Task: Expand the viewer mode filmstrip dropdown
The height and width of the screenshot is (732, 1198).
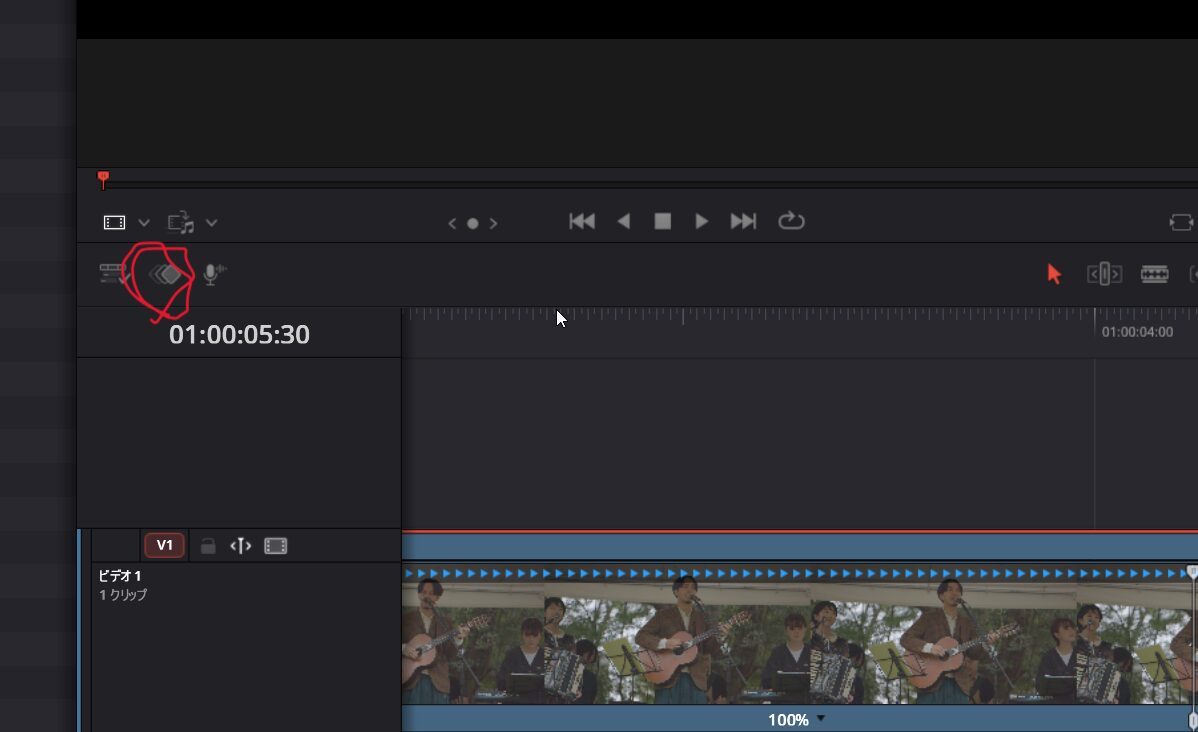Action: 143,223
